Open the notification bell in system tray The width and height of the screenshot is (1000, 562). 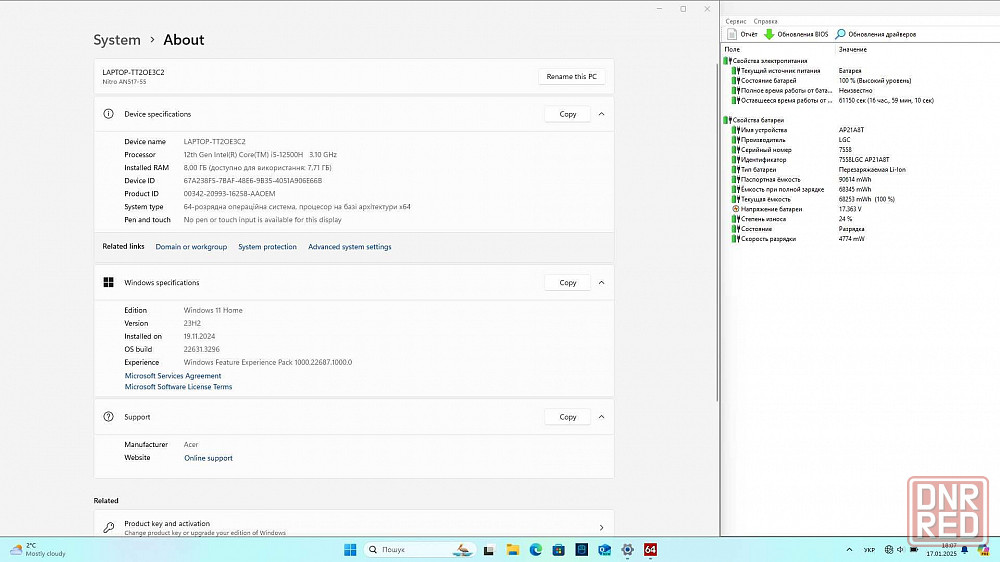pos(965,550)
